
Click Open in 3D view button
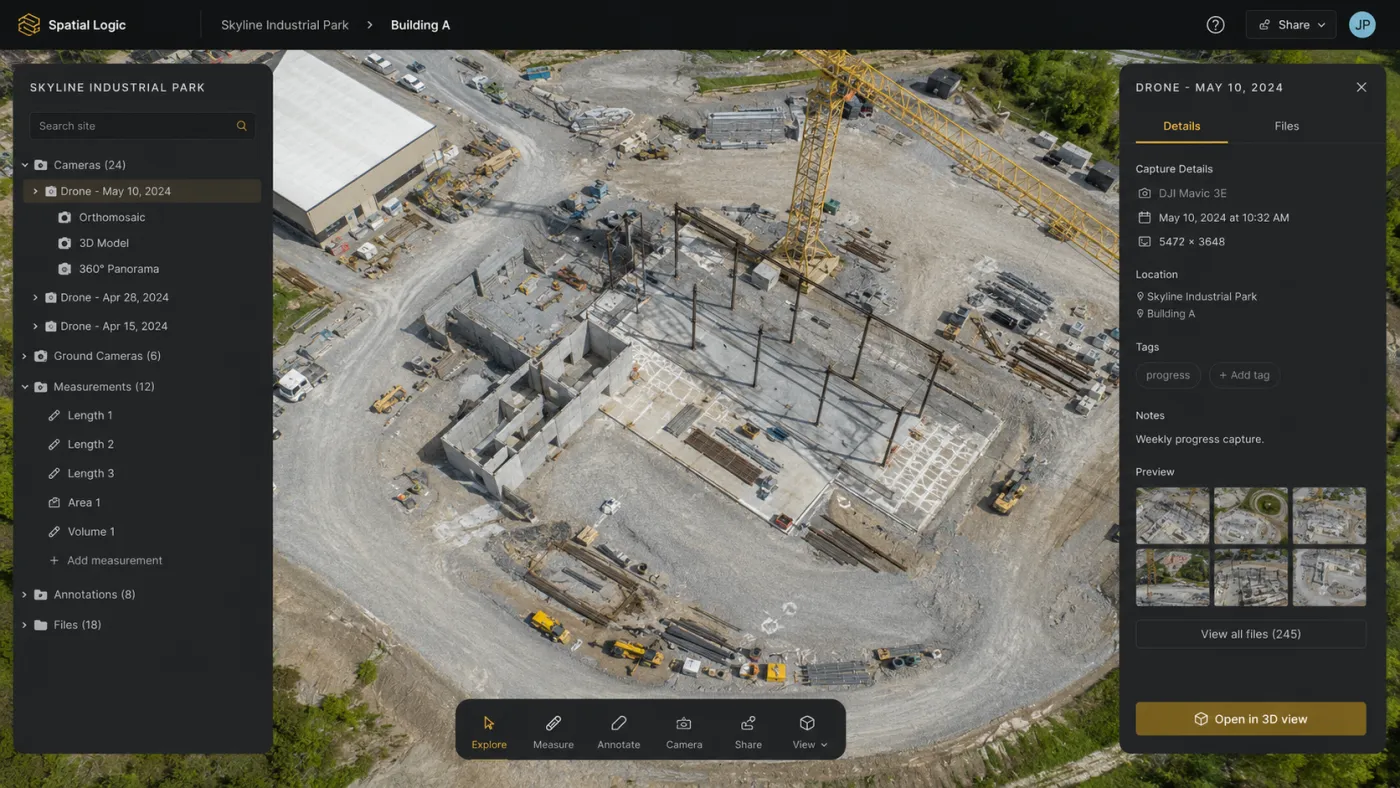tap(1251, 719)
